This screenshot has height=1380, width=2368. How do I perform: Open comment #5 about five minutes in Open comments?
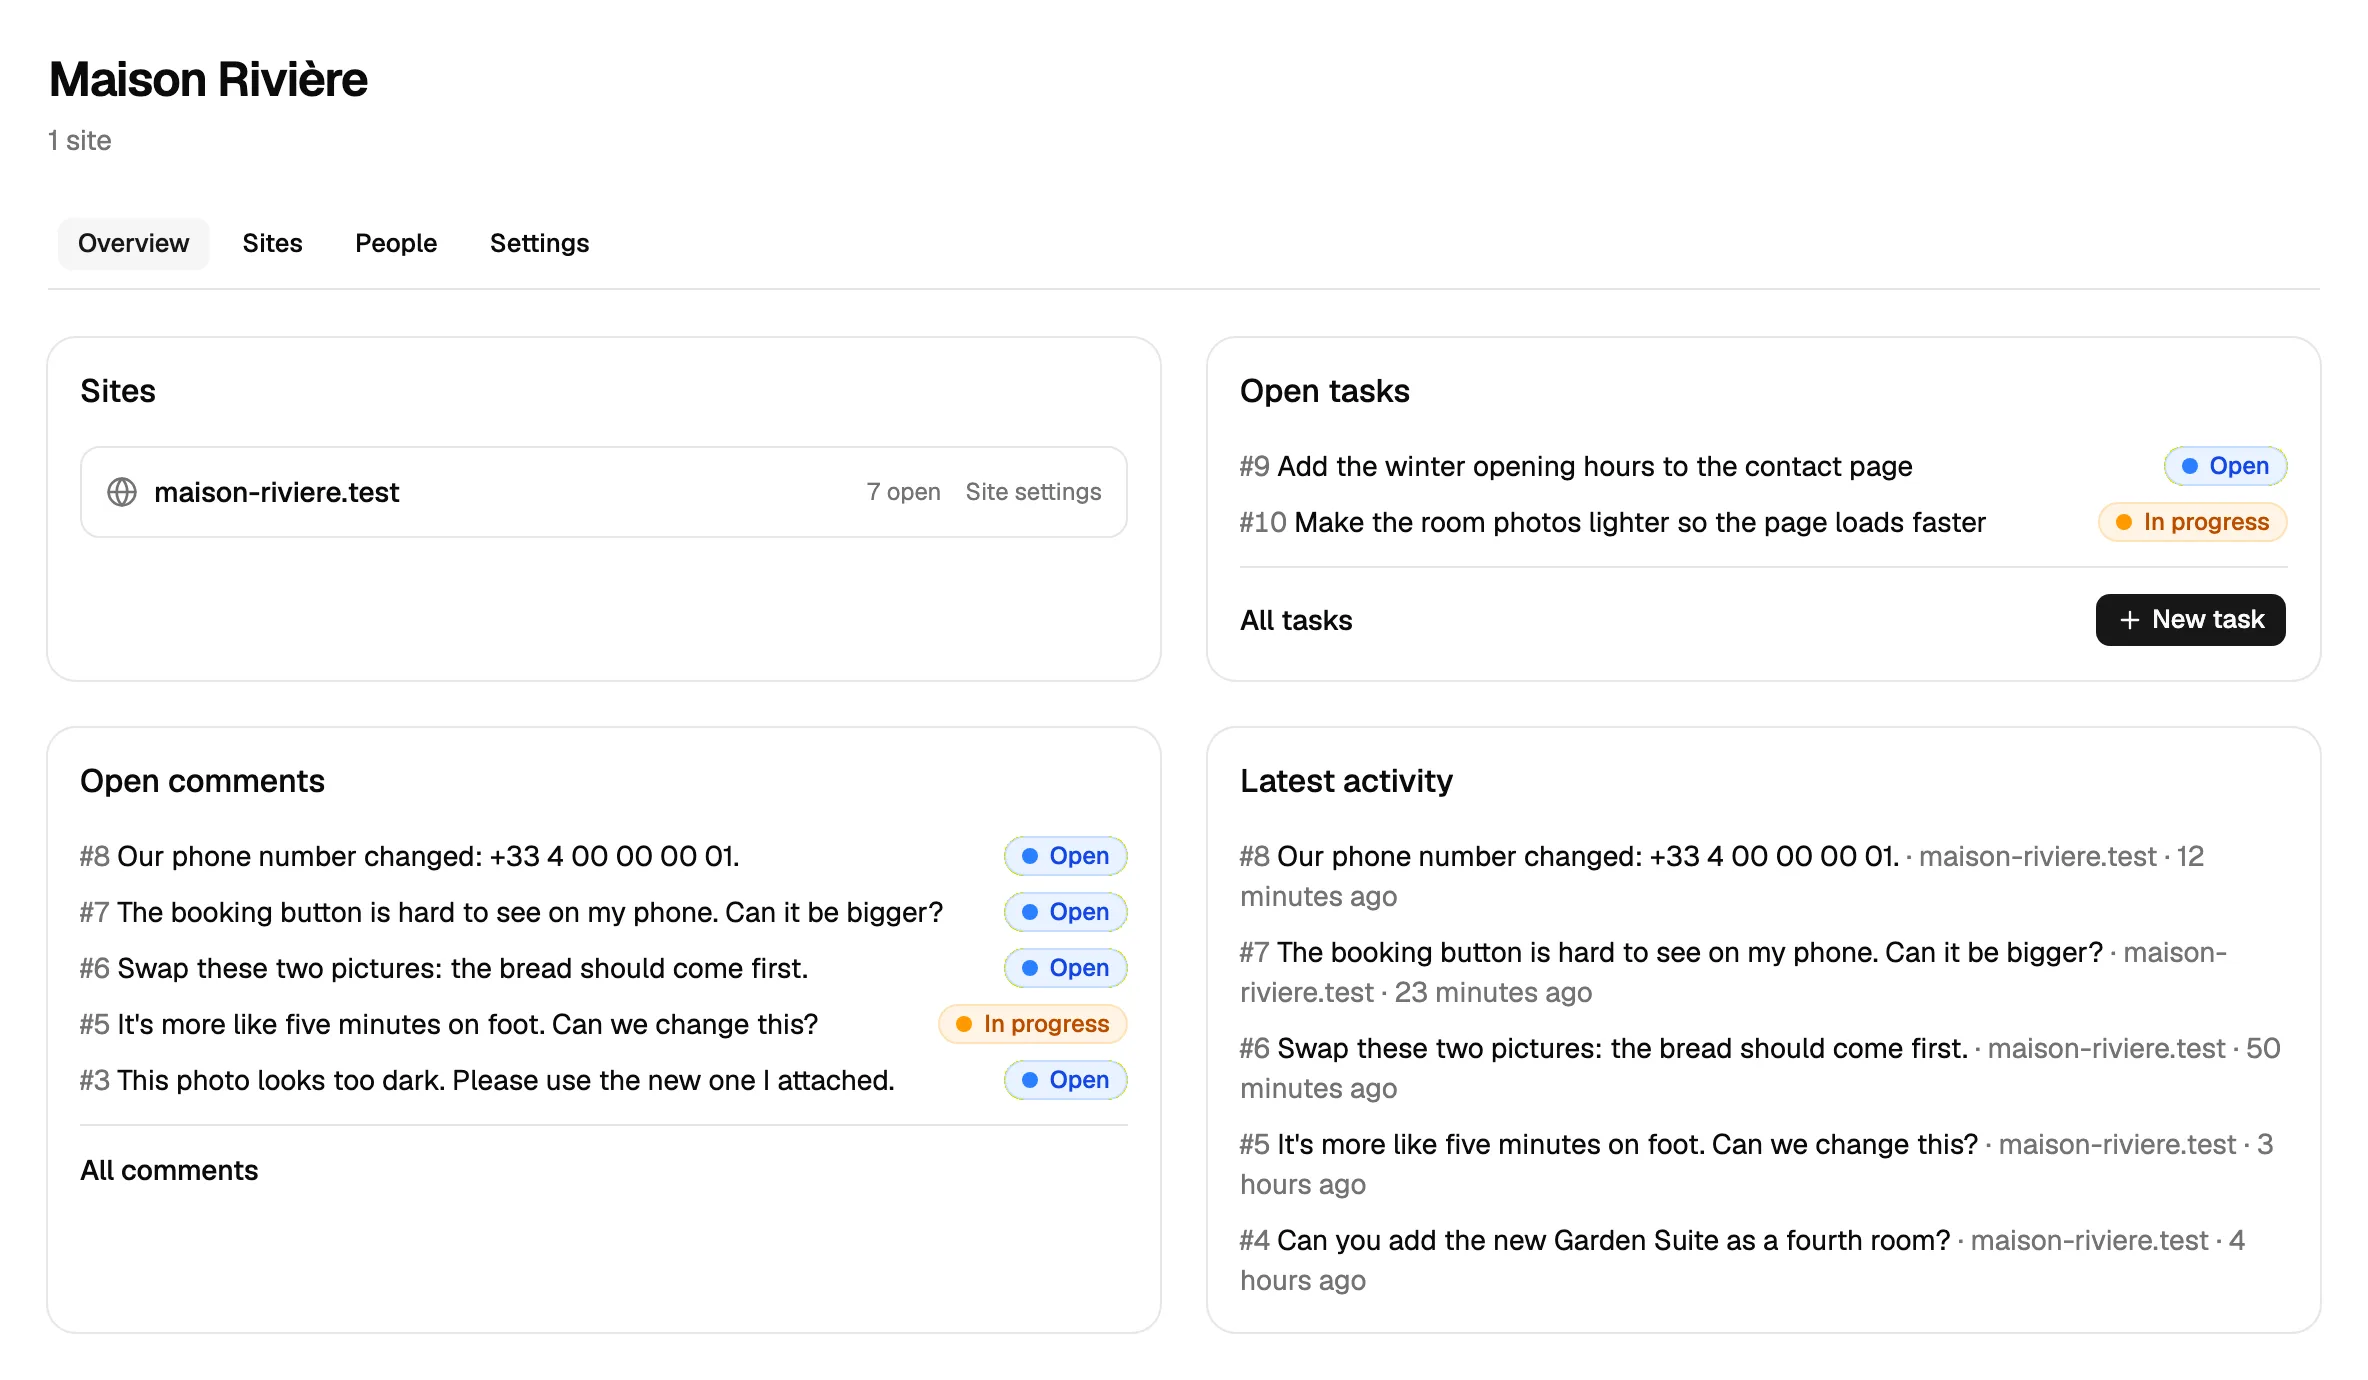[x=449, y=1024]
